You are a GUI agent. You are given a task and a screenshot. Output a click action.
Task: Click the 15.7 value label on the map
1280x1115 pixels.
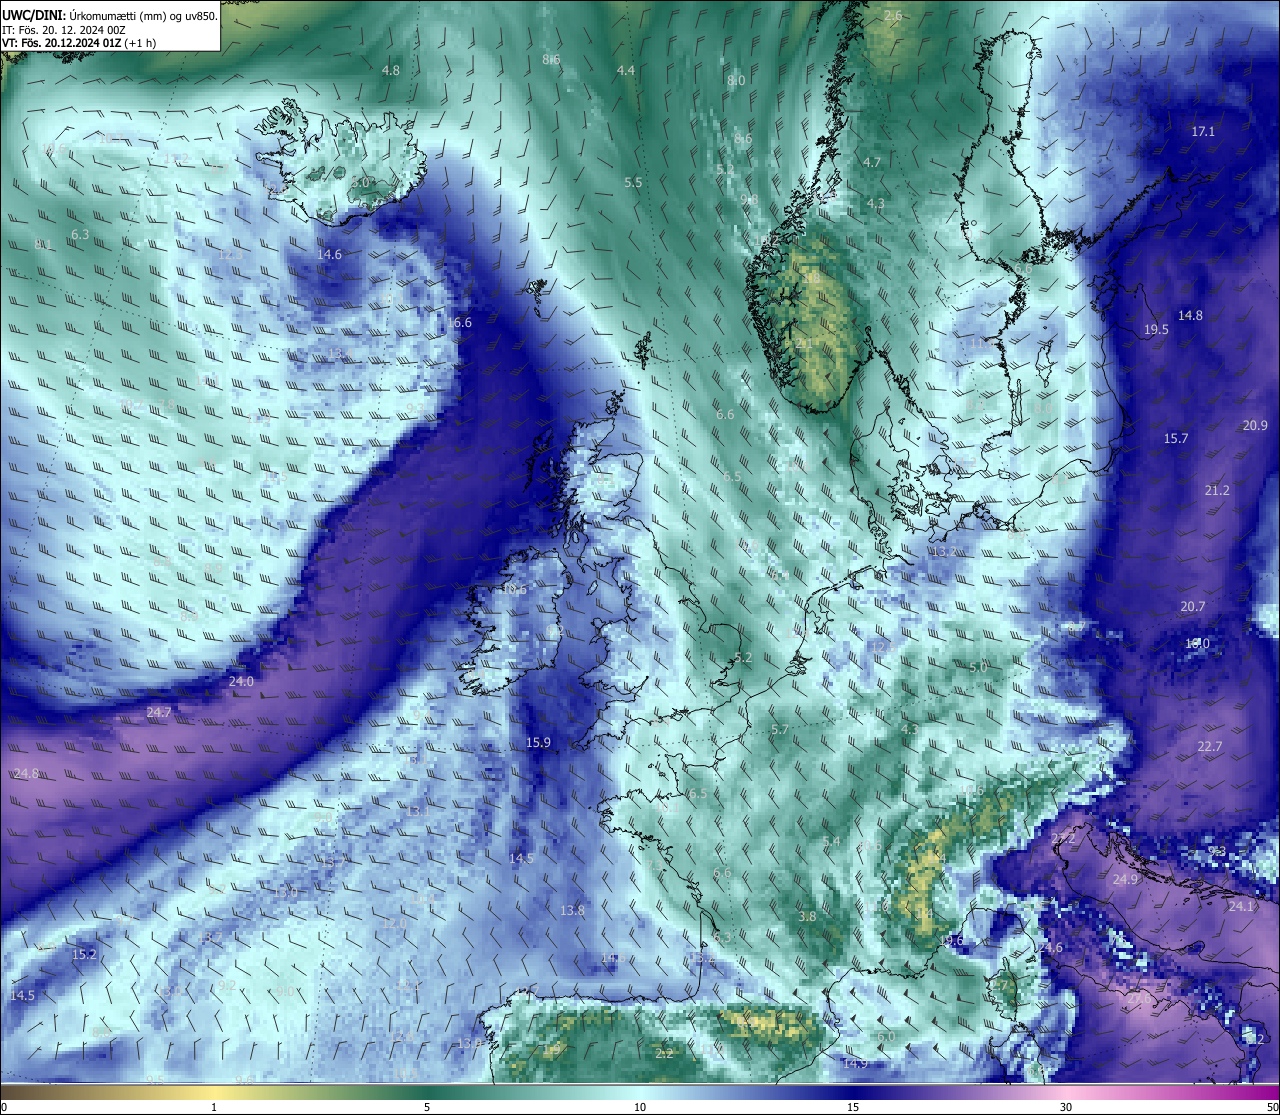point(1176,438)
